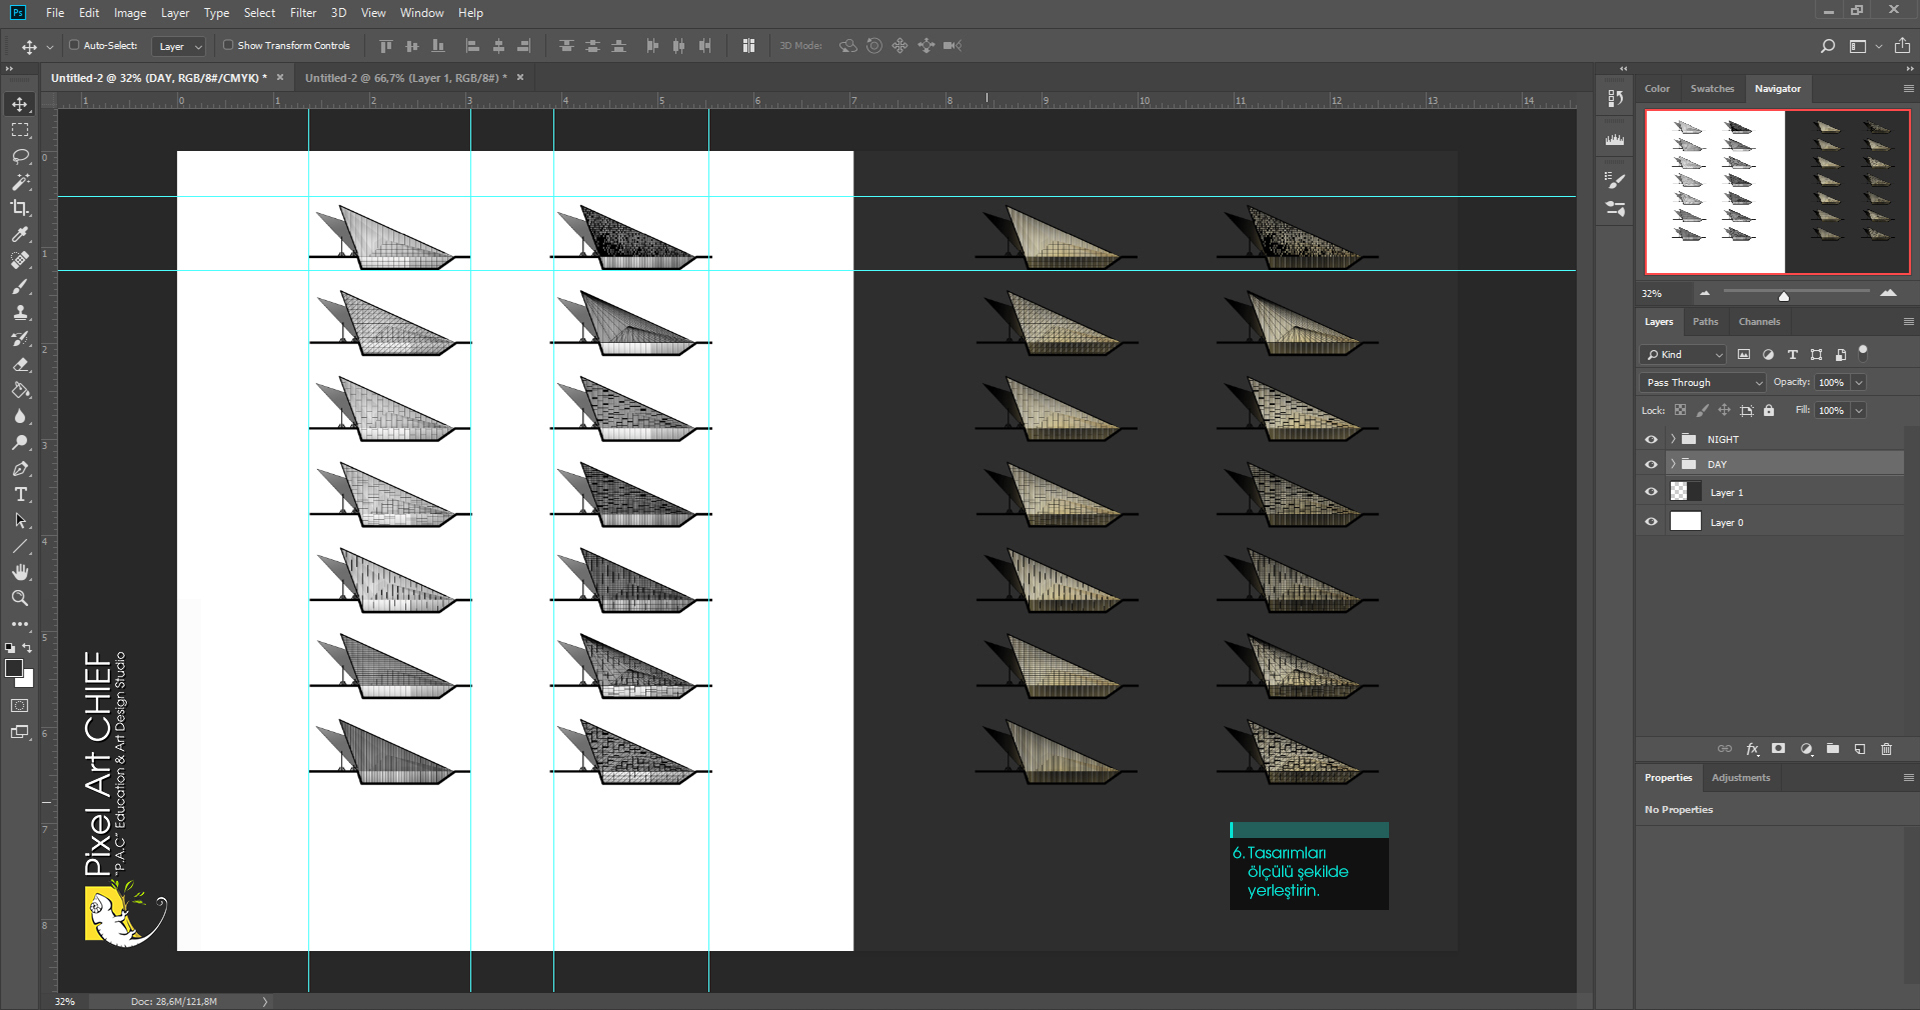This screenshot has height=1010, width=1920.
Task: Toggle visibility of Layer 0
Action: (1651, 522)
